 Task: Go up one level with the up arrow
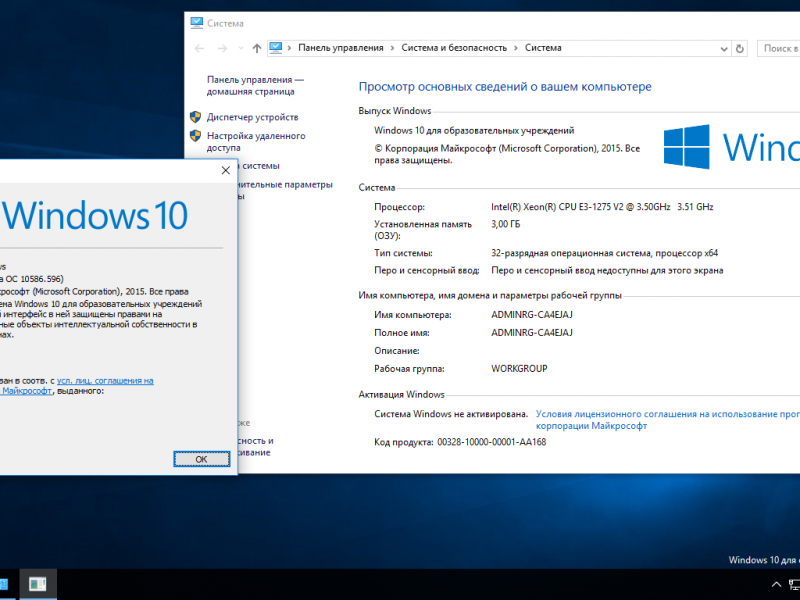click(x=257, y=48)
